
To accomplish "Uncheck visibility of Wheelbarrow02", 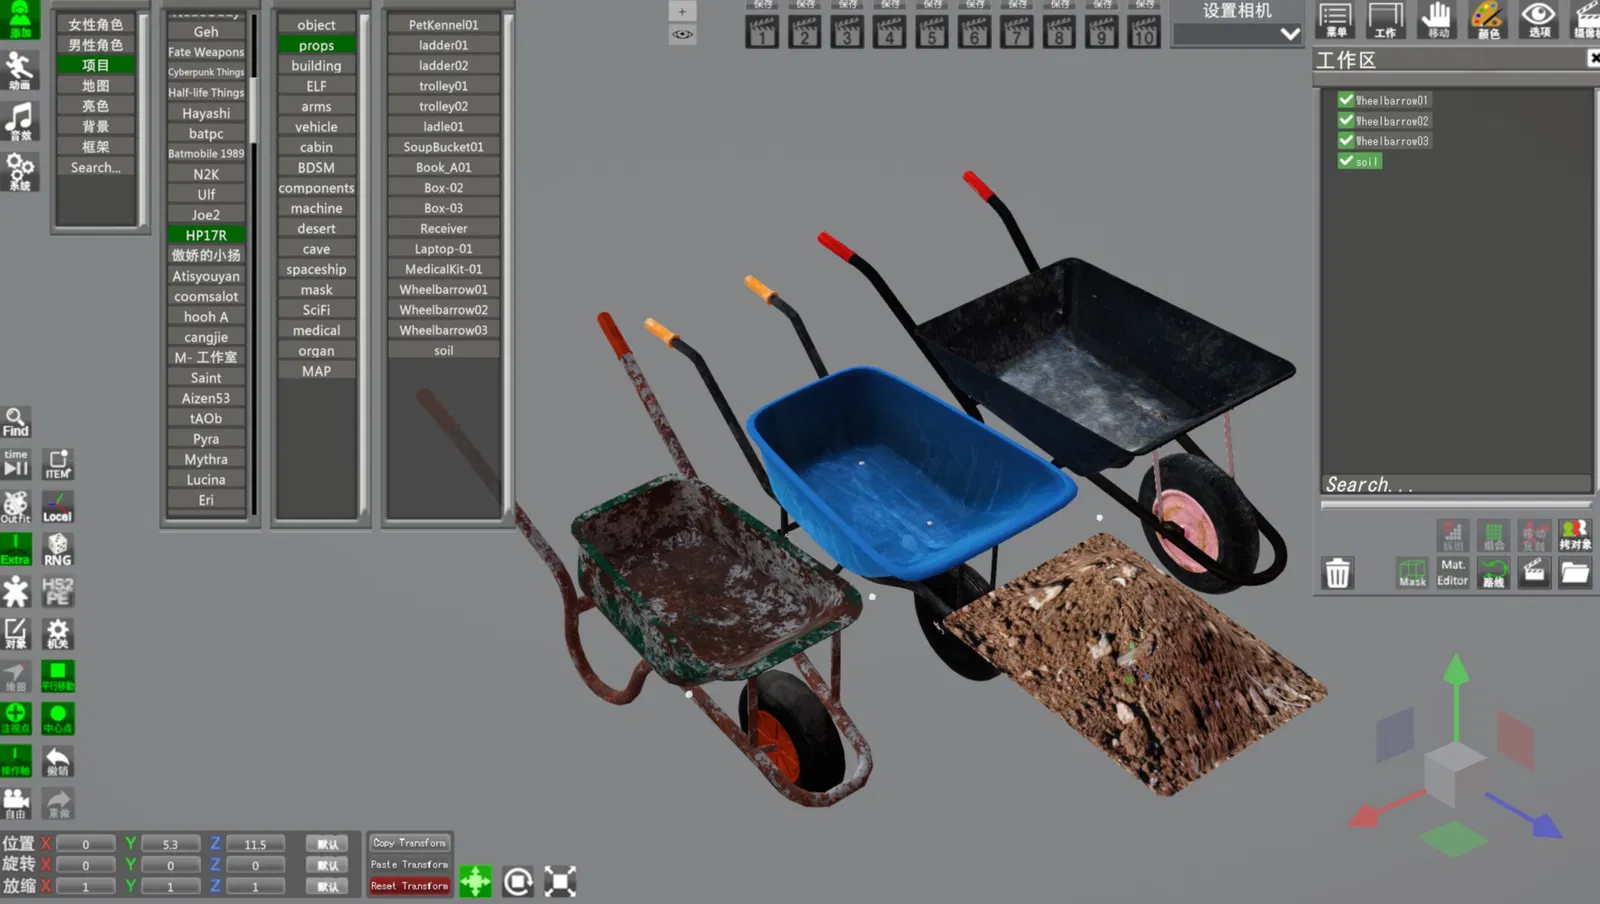I will (1346, 120).
